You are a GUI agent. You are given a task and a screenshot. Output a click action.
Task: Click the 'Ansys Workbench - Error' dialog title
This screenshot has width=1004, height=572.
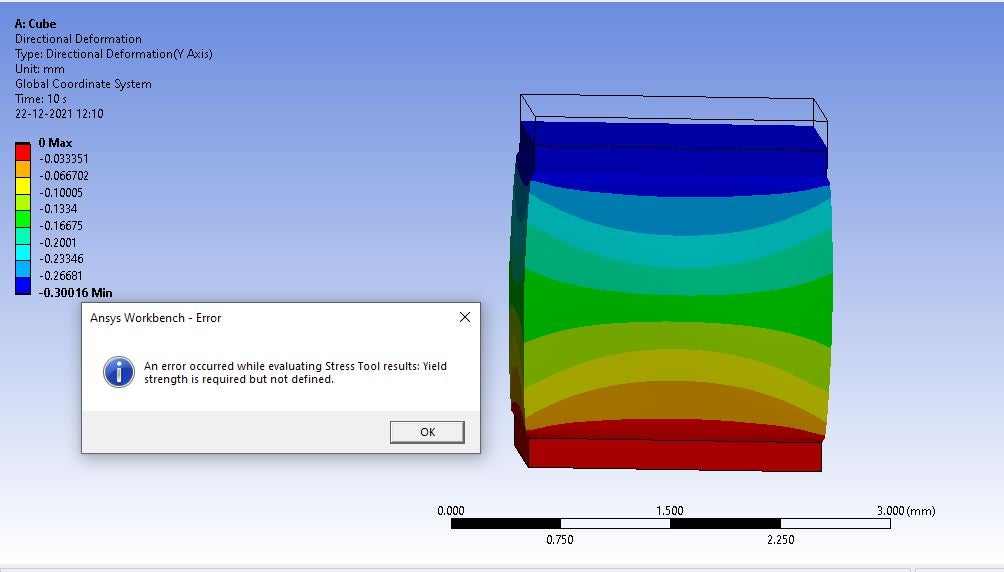156,318
